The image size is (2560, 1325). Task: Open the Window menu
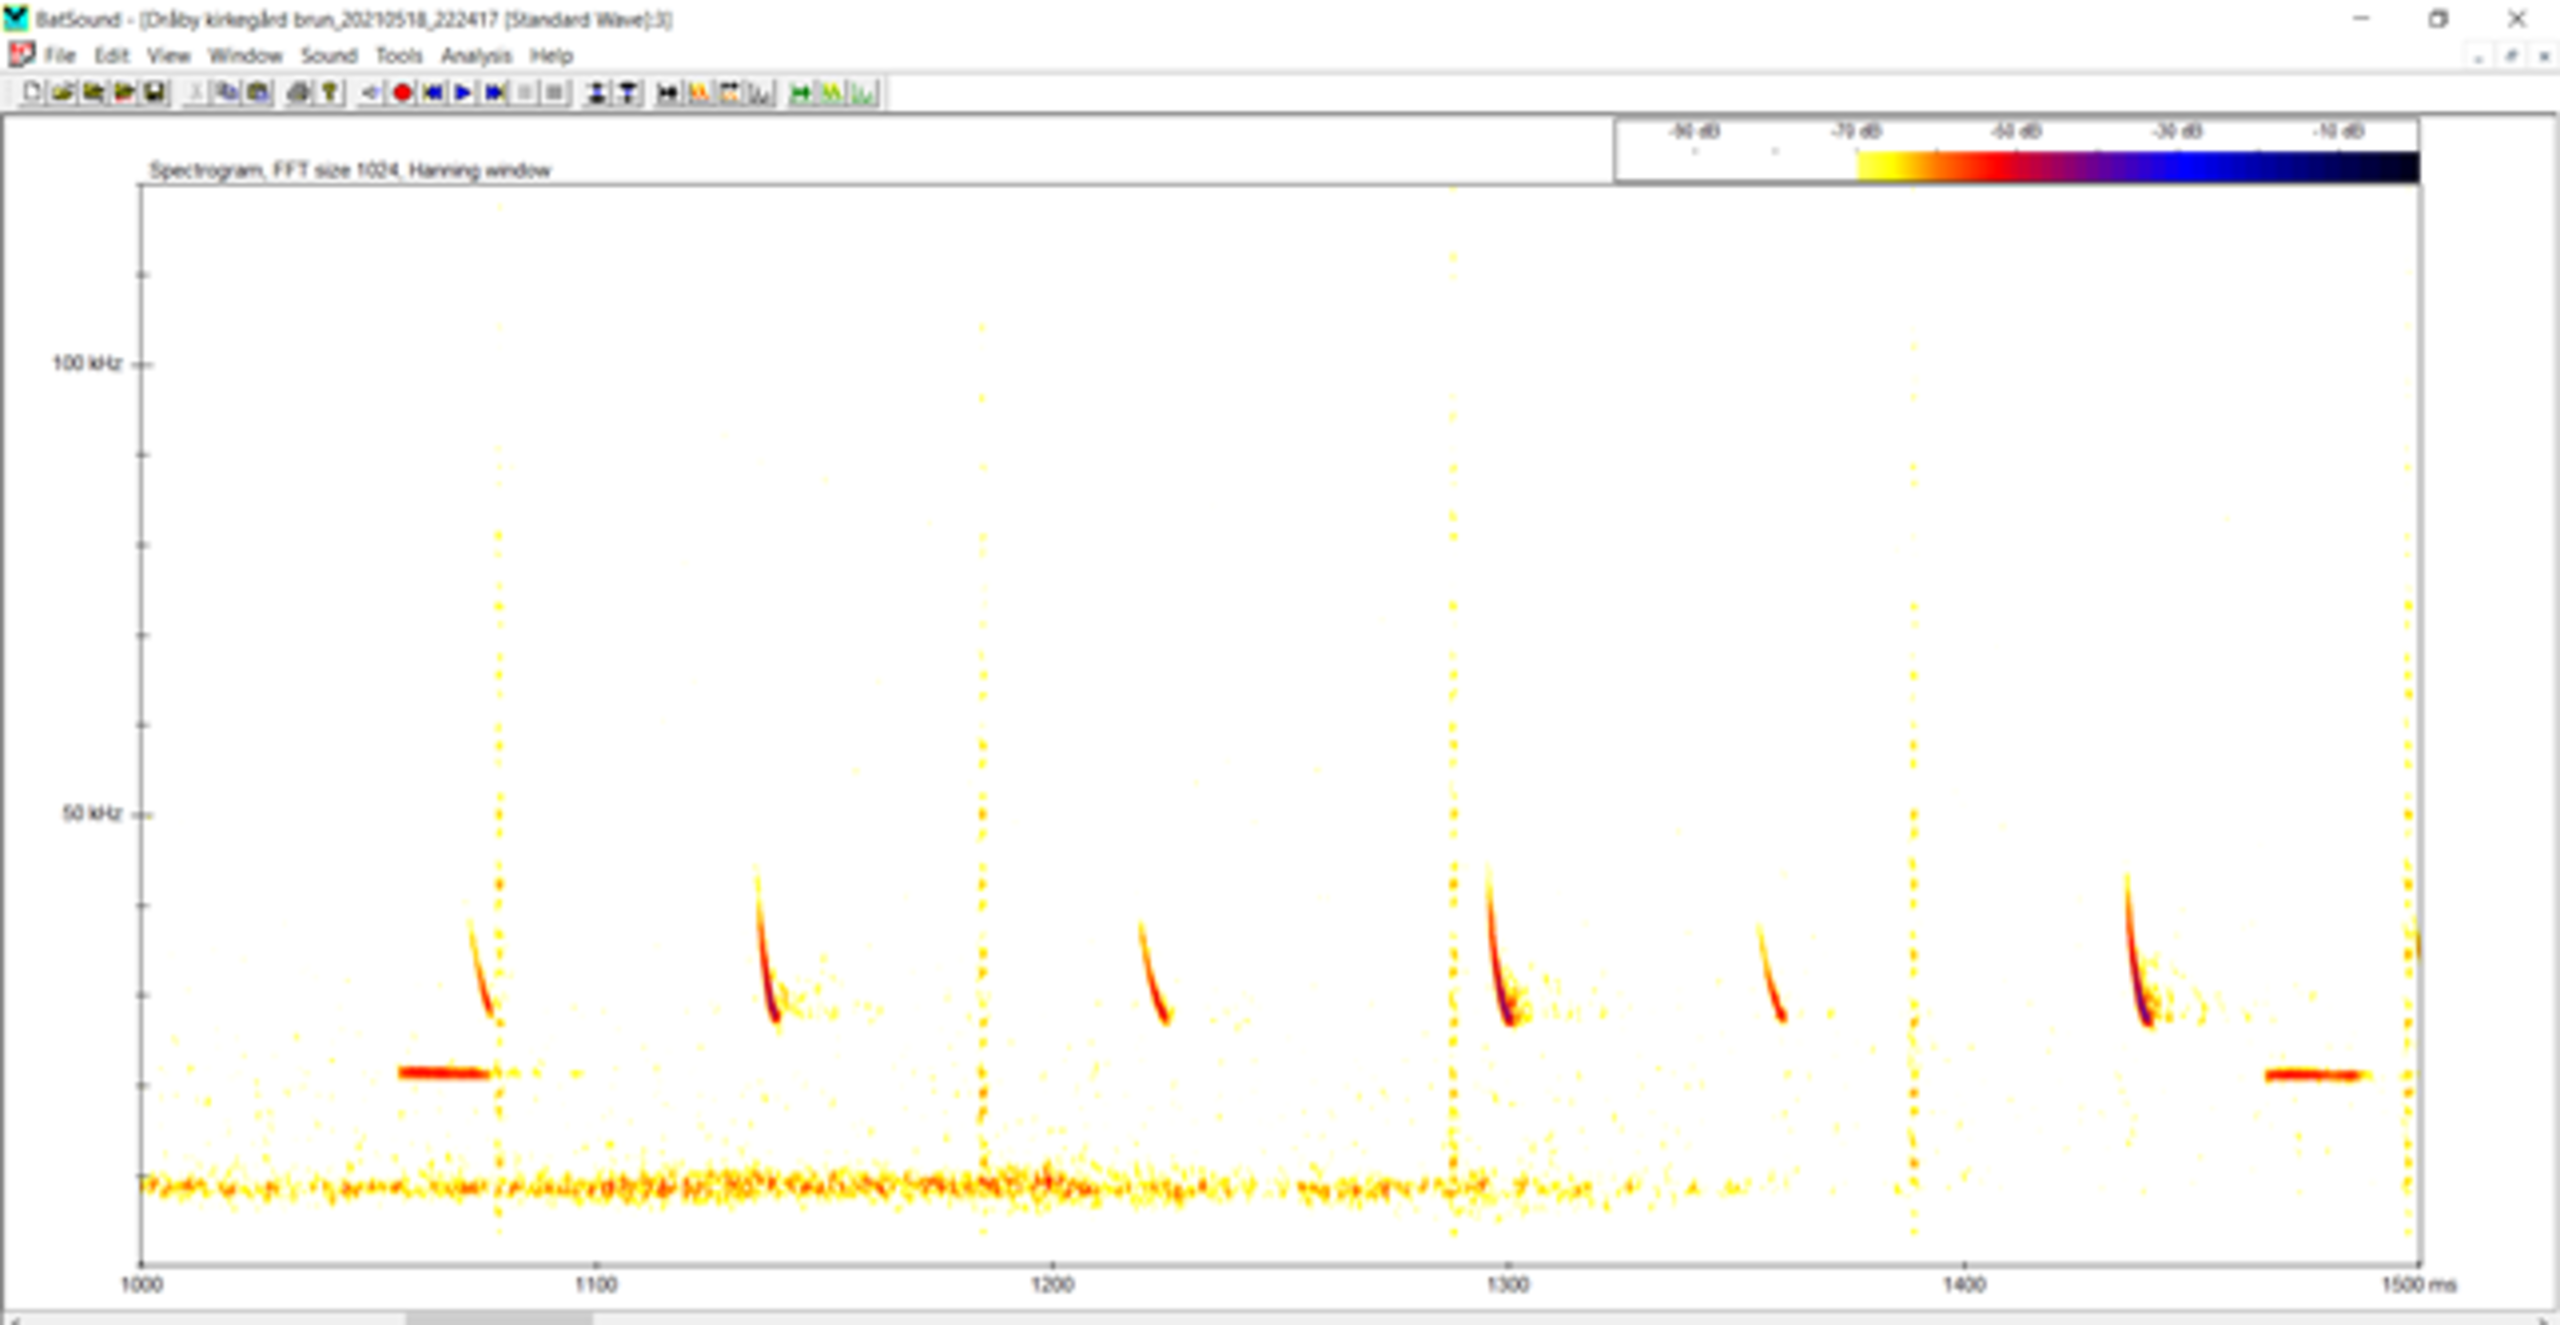pos(245,56)
